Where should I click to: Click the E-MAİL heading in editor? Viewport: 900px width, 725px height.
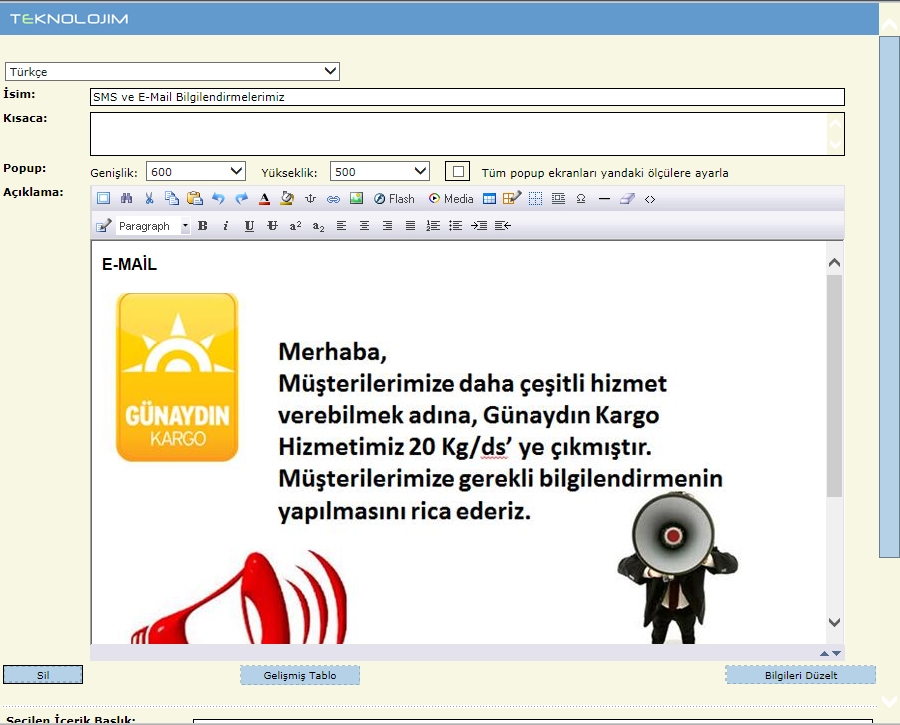click(129, 264)
